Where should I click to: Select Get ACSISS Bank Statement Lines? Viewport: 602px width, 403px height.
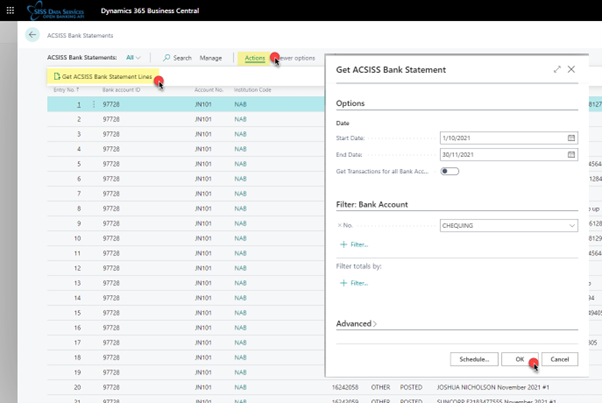tap(103, 77)
